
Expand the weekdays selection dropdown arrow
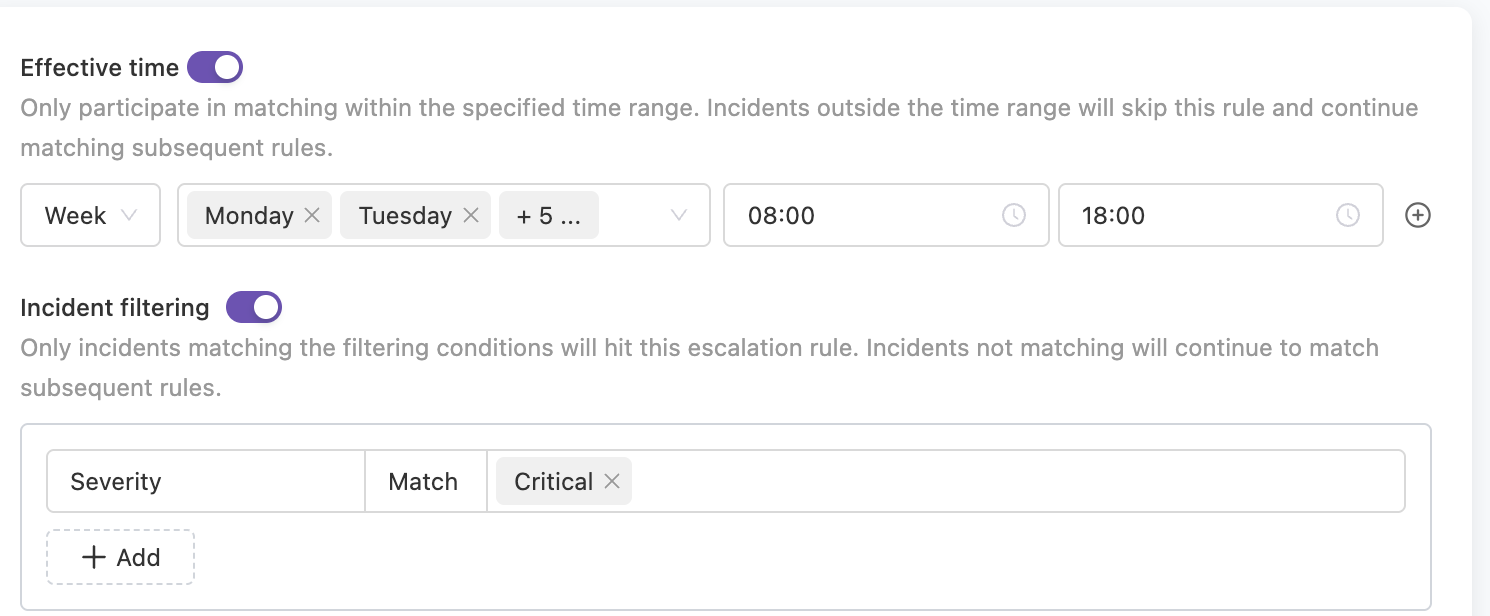679,215
